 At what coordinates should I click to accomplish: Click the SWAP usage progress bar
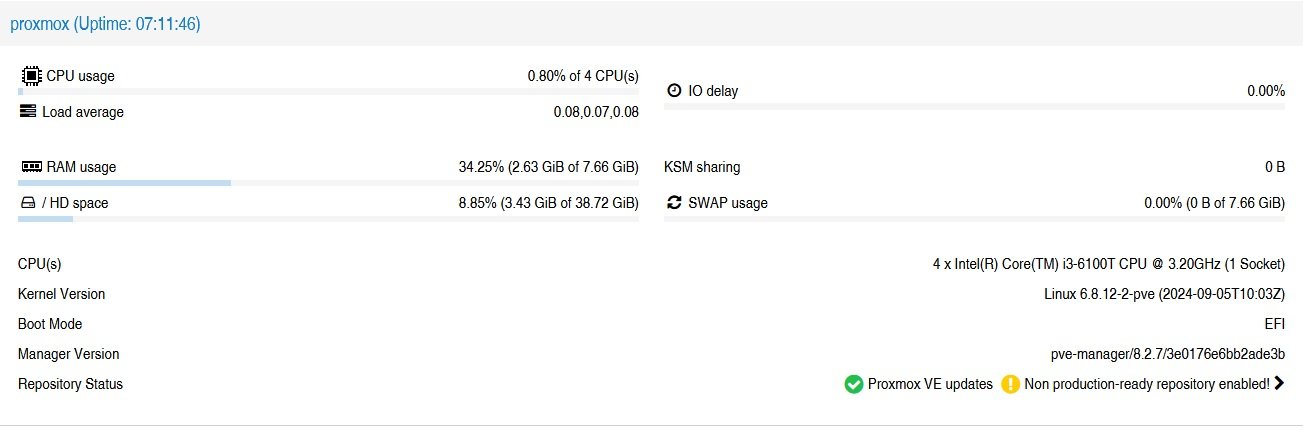[x=974, y=219]
